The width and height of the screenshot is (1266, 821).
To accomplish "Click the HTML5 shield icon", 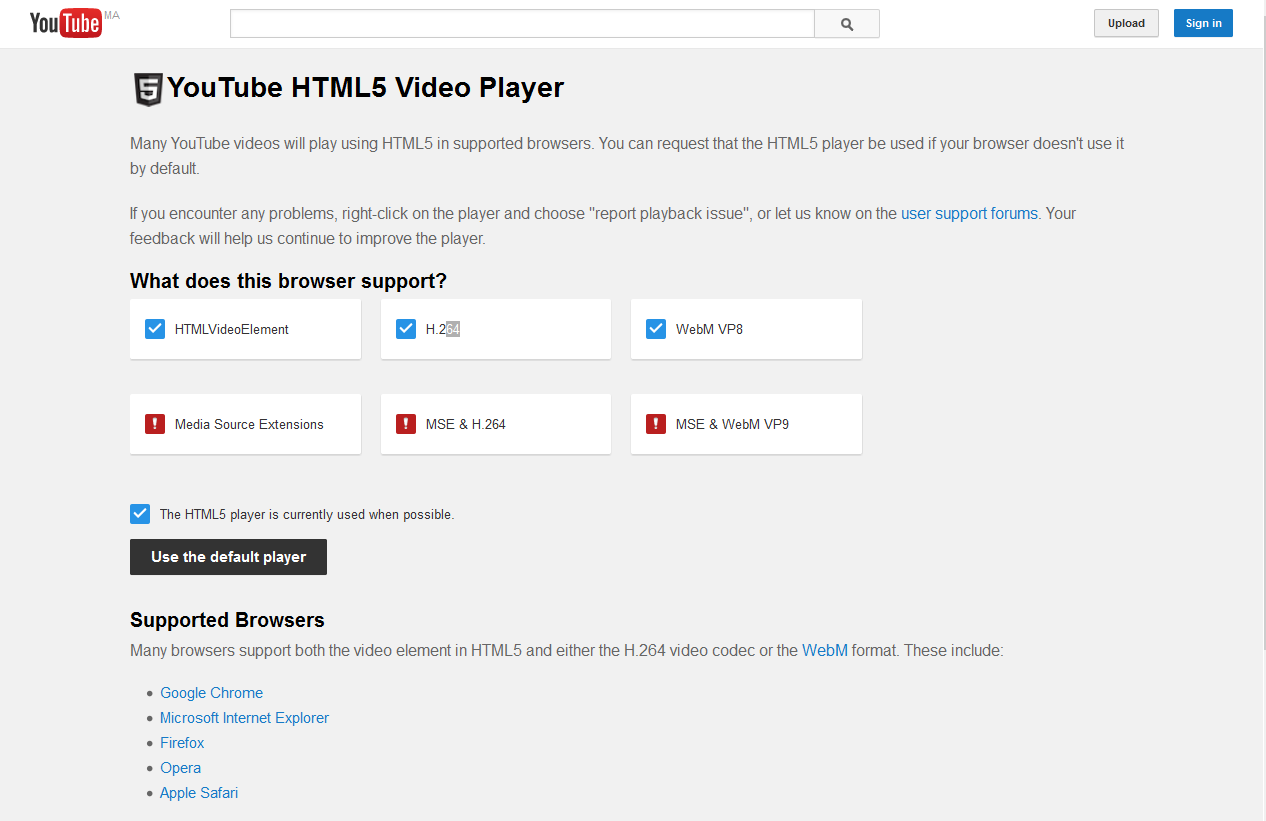I will pos(148,89).
